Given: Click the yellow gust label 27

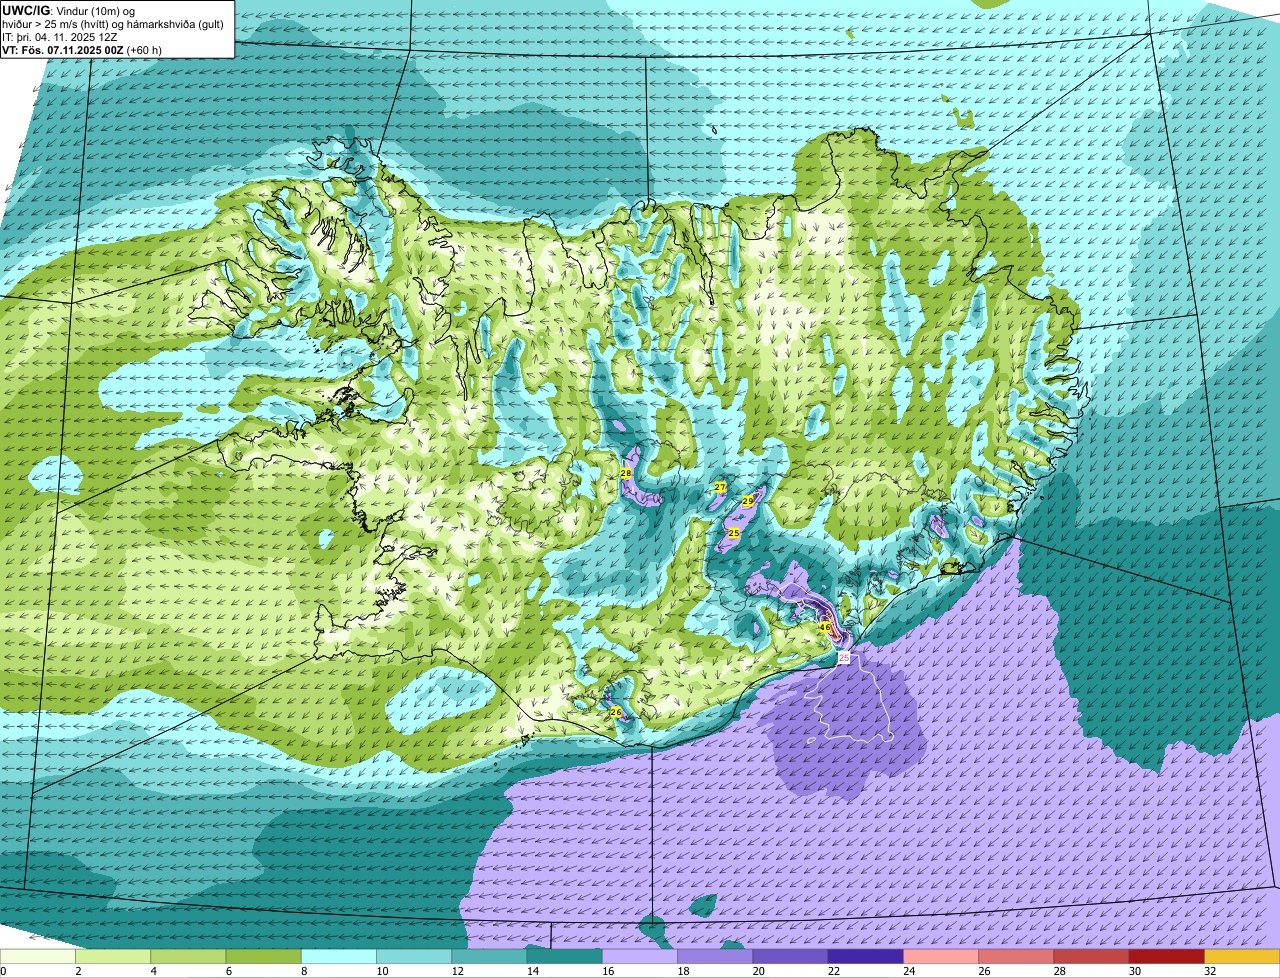Looking at the screenshot, I should pyautogui.click(x=720, y=487).
